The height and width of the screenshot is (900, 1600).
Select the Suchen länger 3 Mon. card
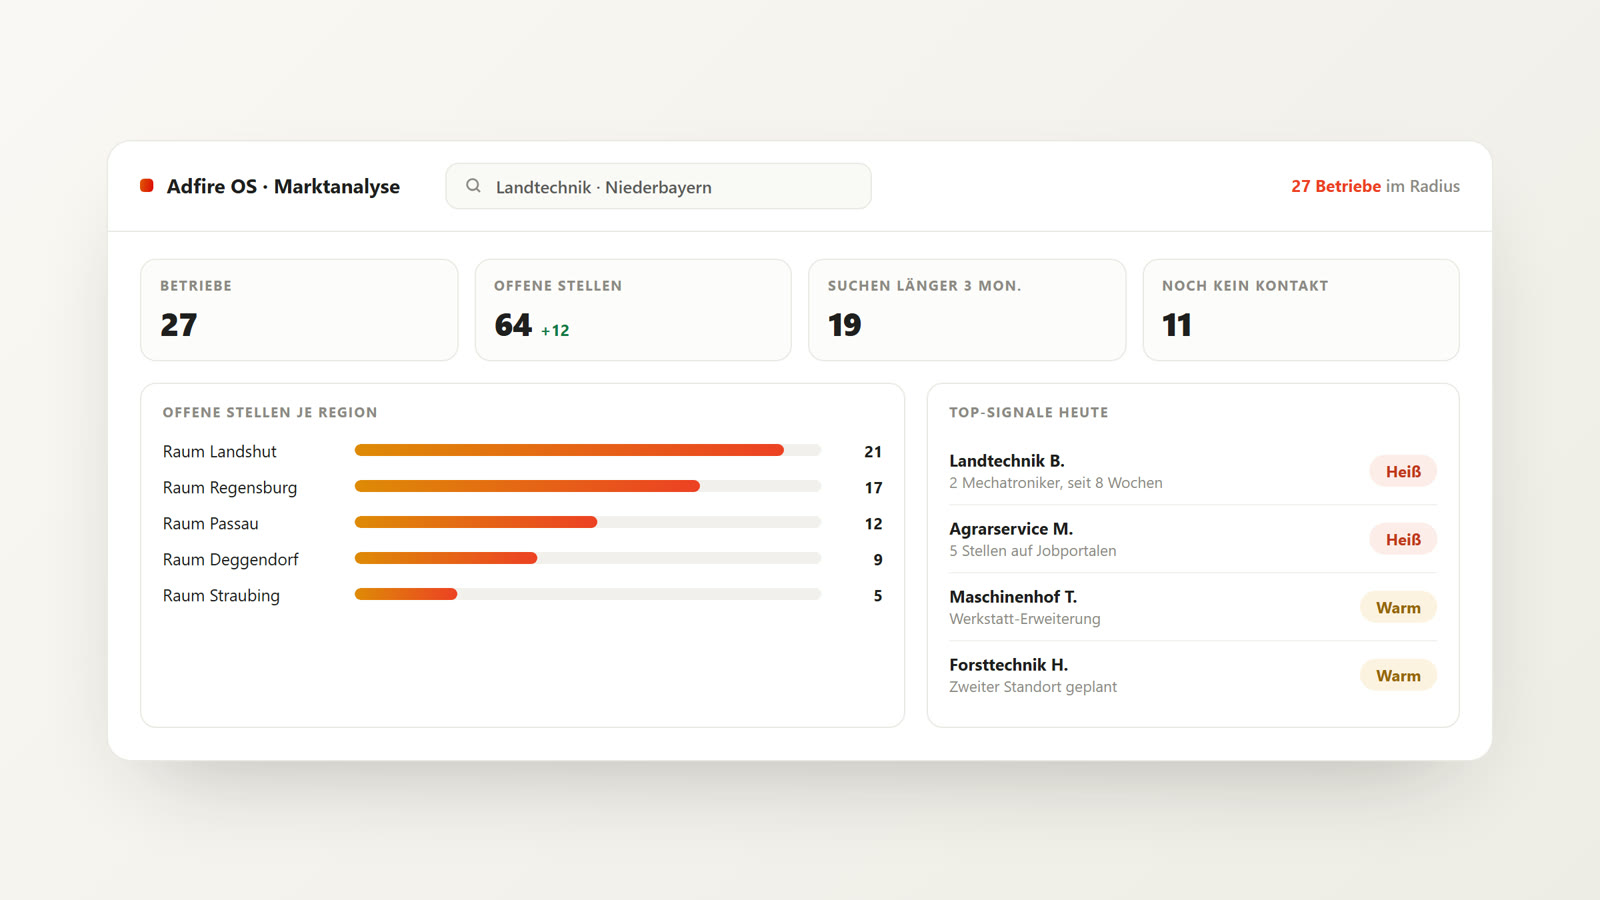967,310
